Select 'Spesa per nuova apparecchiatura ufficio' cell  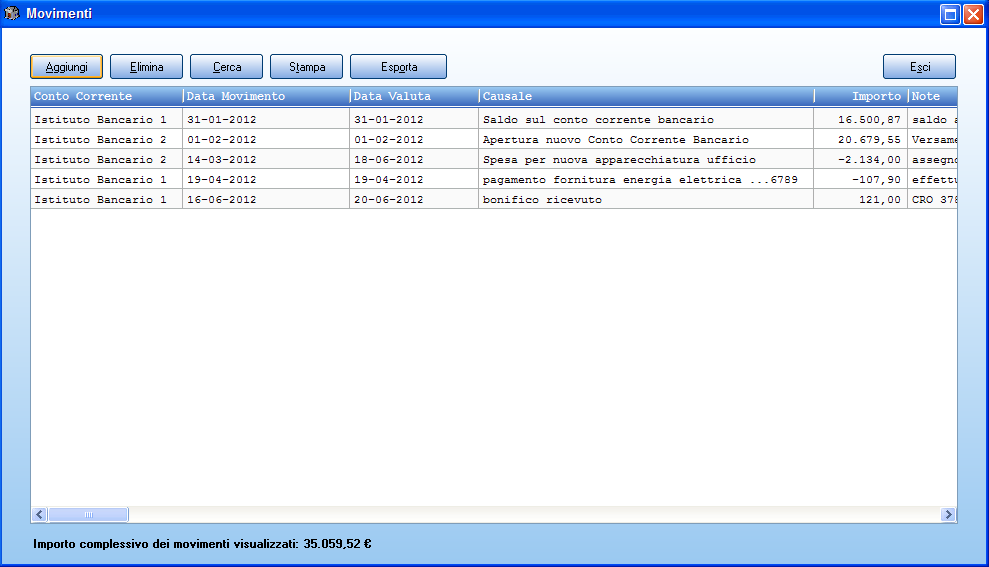[x=646, y=160]
